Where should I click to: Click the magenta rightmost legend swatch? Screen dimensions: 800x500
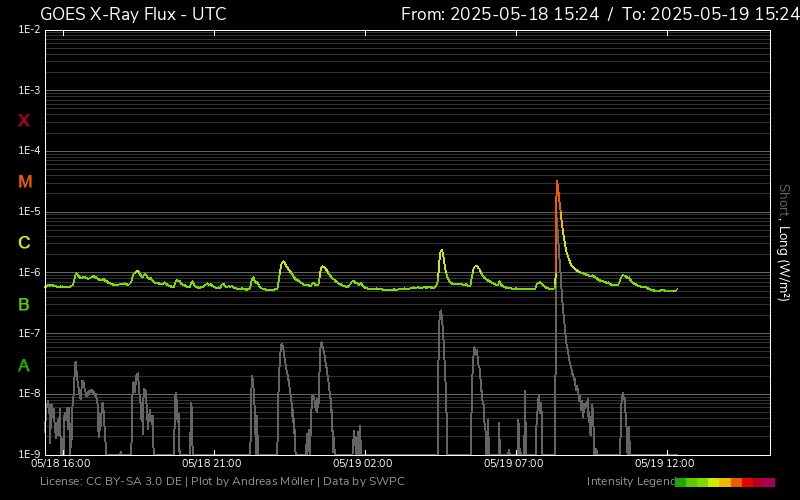(x=770, y=482)
